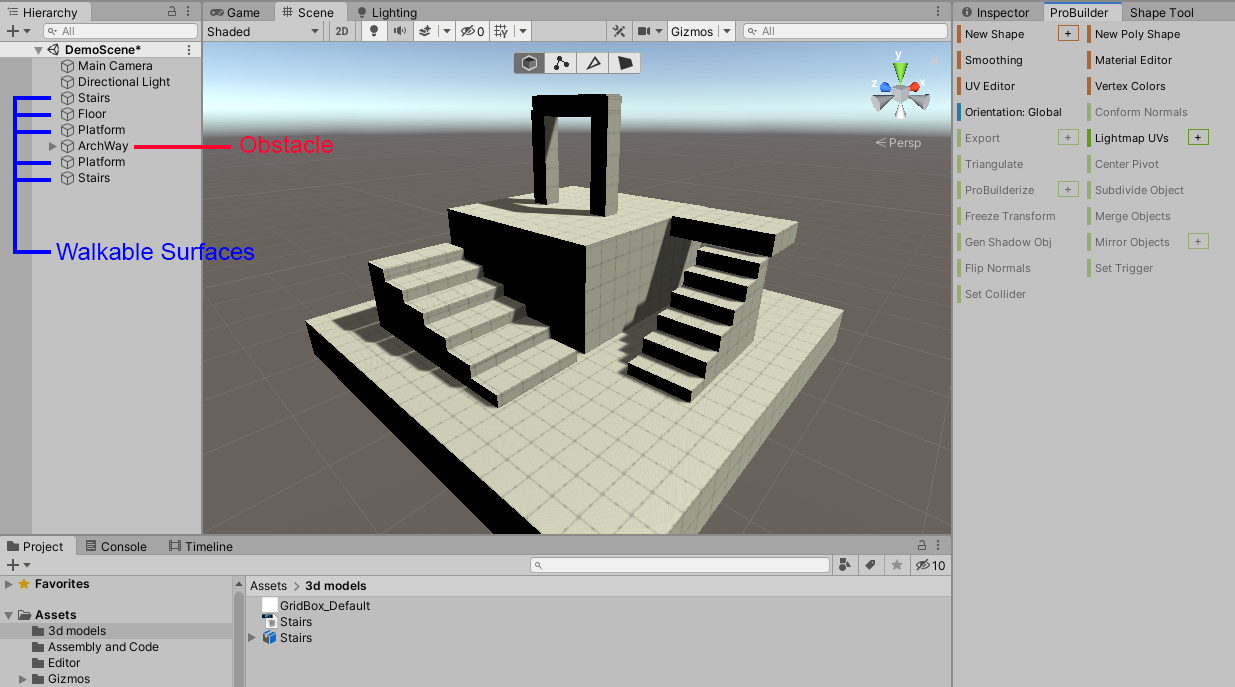
Task: Switch to the Shape Tool tab
Action: (x=1161, y=13)
